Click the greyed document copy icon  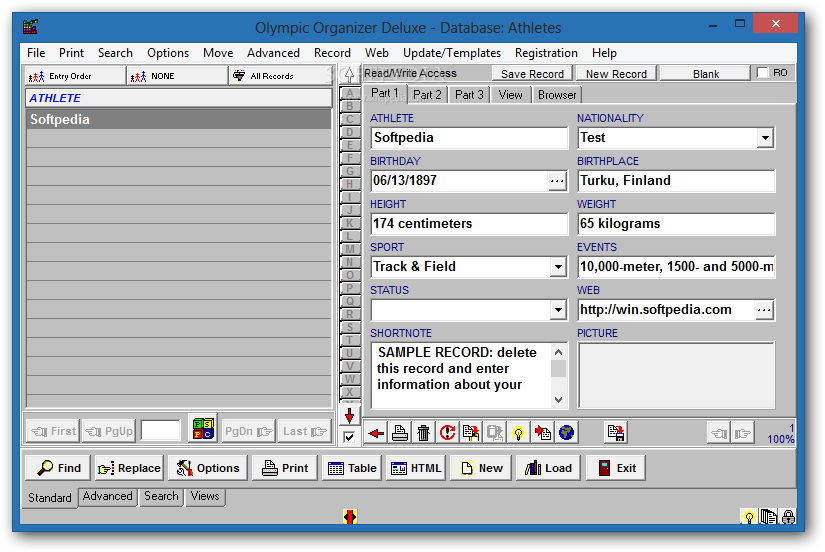[495, 433]
